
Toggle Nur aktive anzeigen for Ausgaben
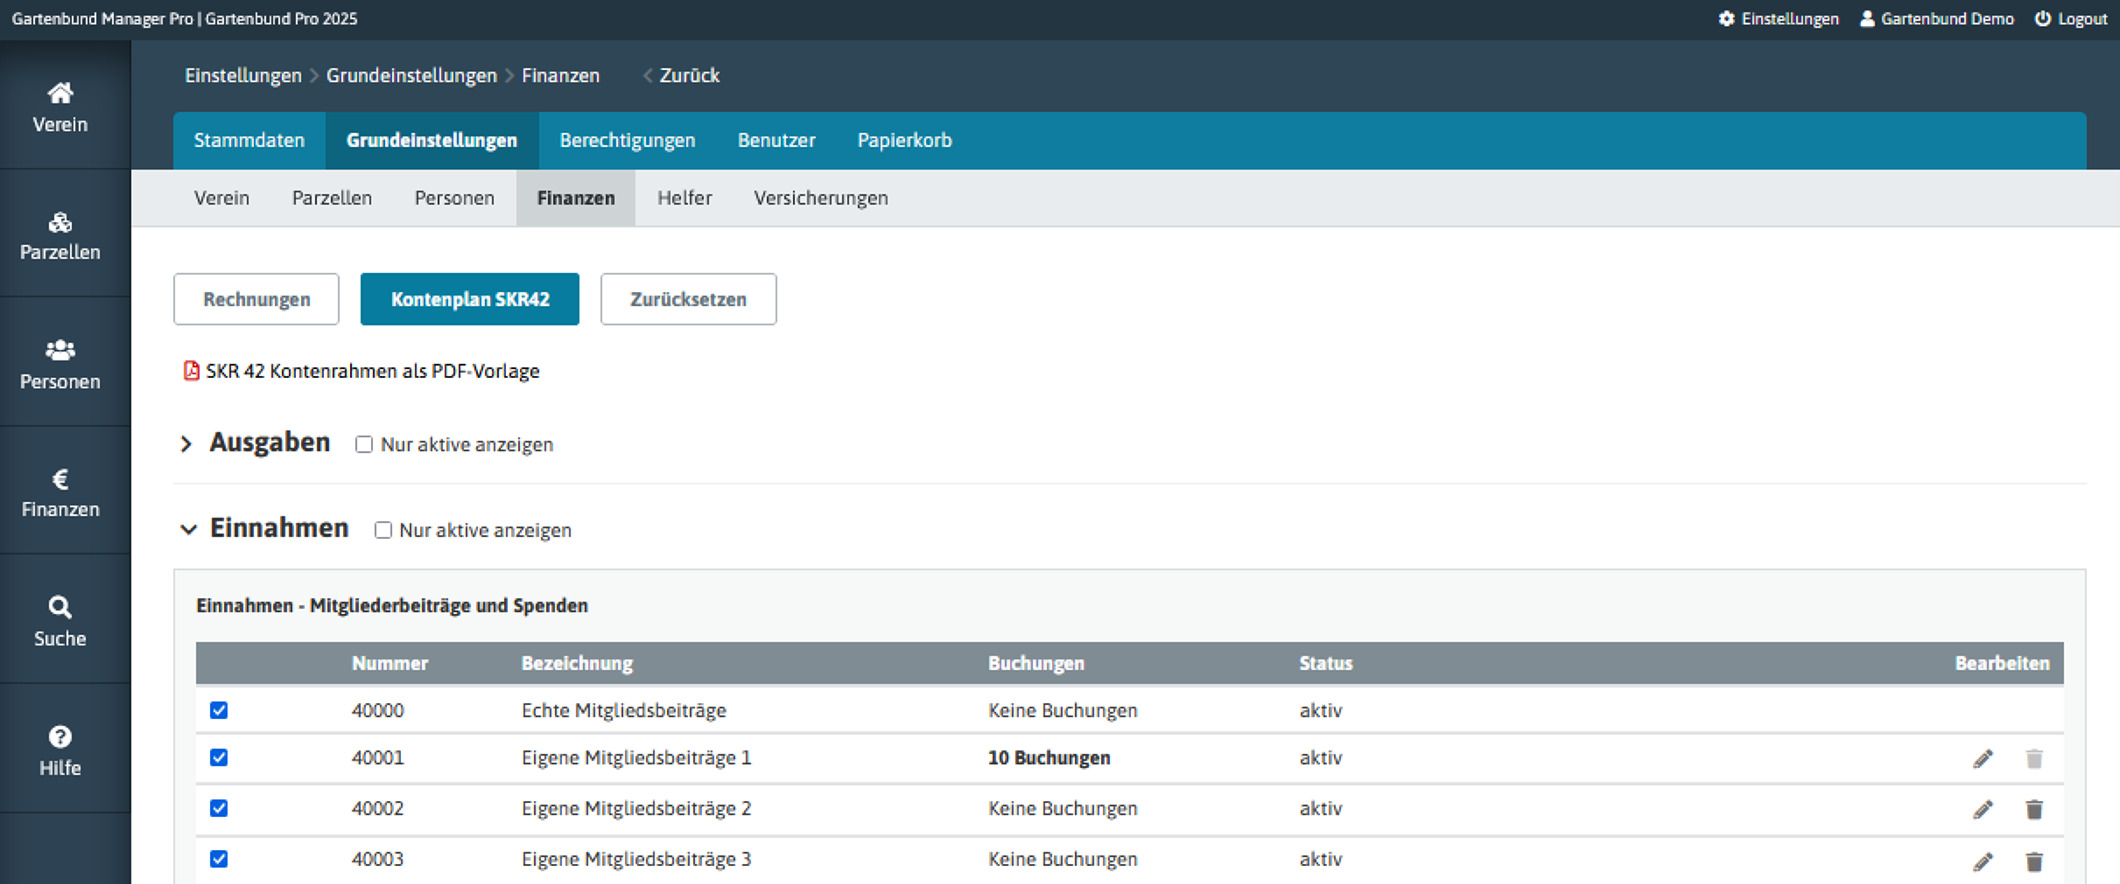coord(364,445)
